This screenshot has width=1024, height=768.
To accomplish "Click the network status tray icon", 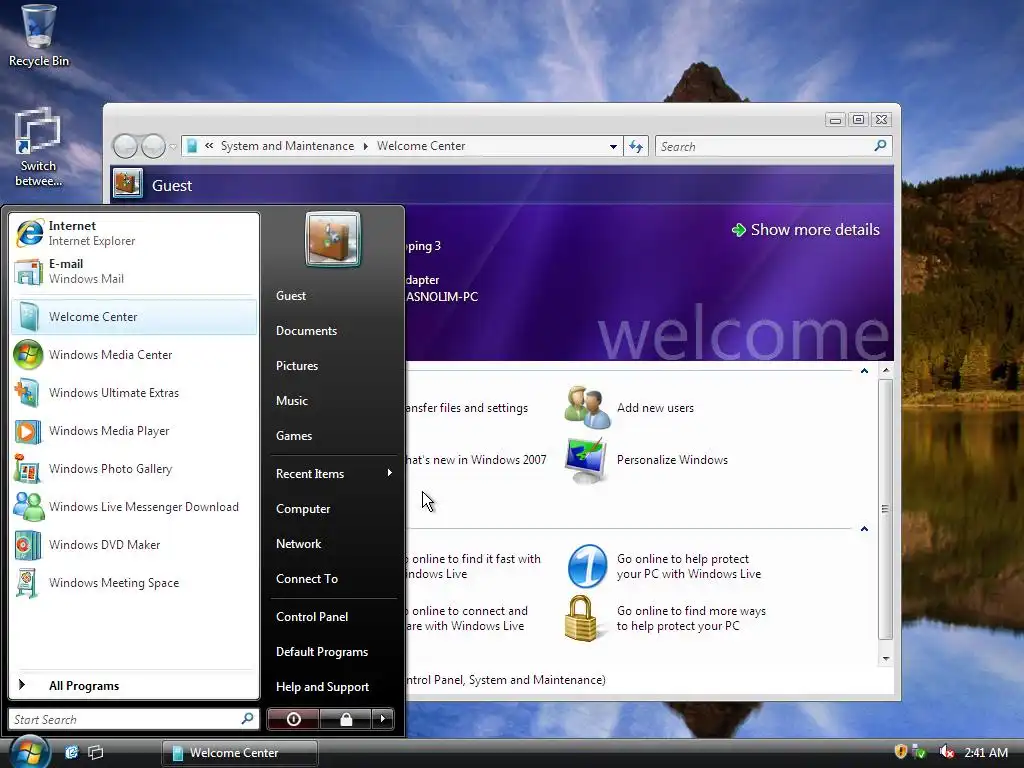I will pyautogui.click(x=919, y=752).
